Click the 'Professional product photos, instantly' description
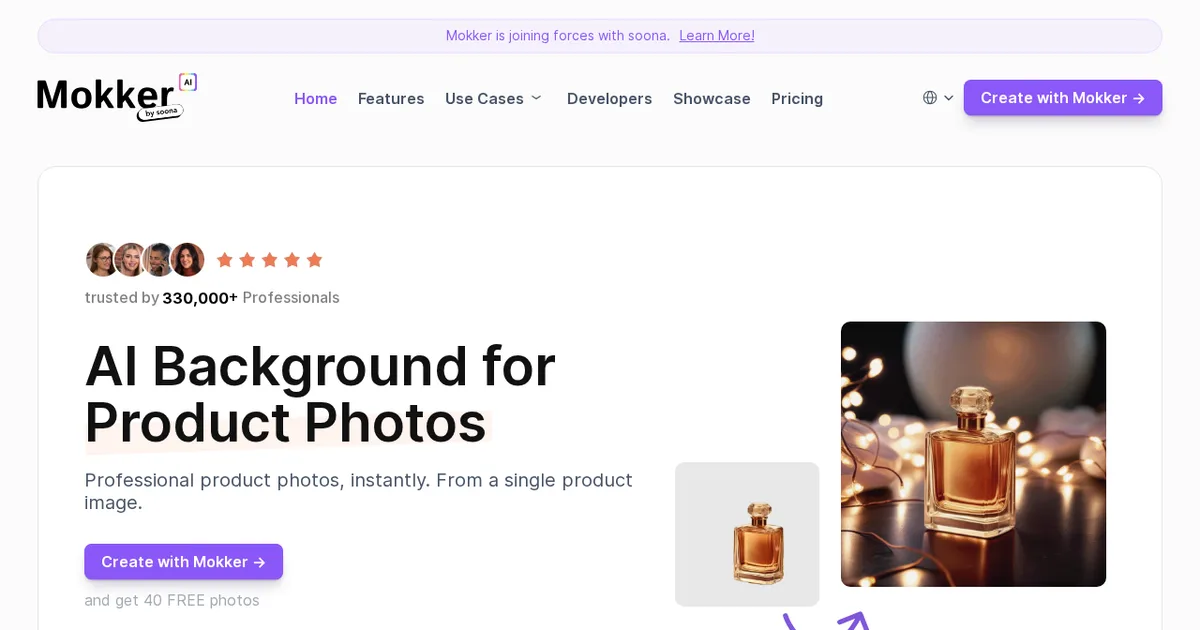Viewport: 1200px width, 630px height. [359, 491]
